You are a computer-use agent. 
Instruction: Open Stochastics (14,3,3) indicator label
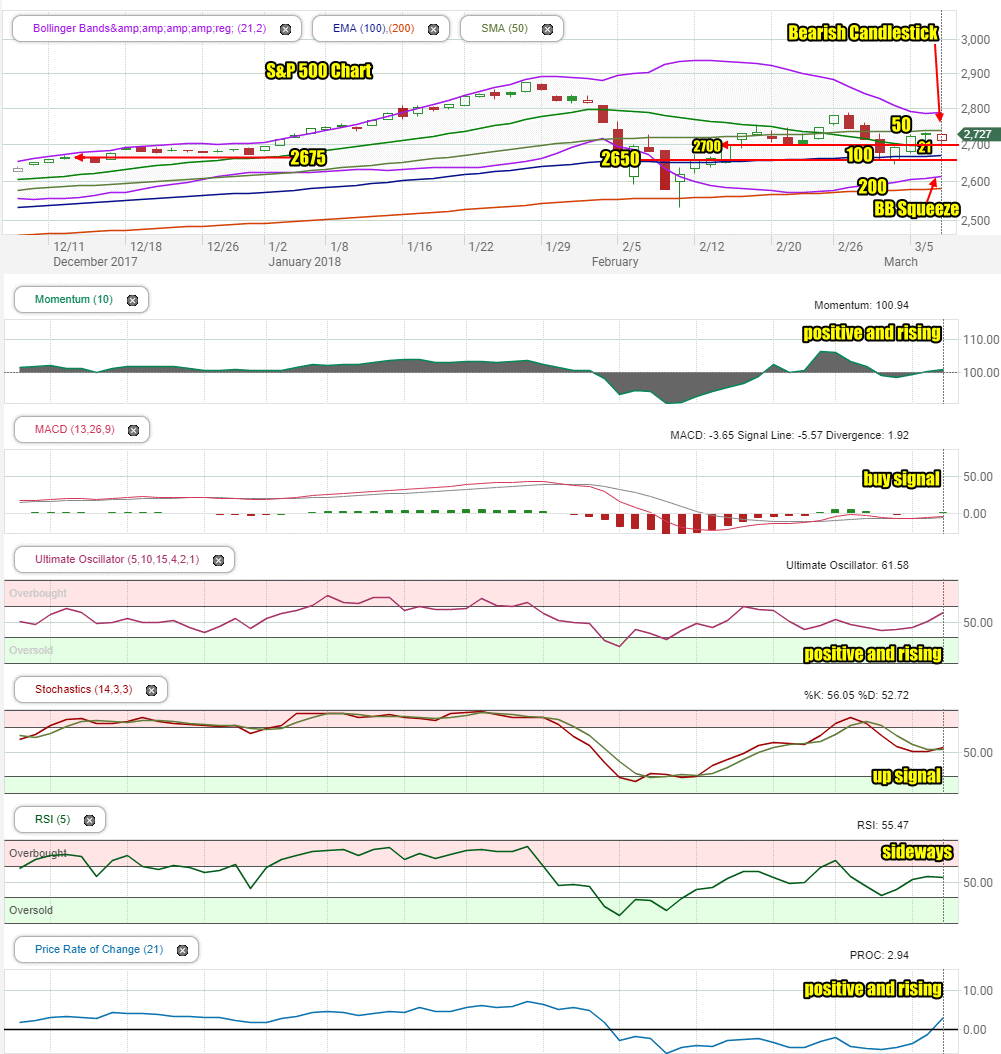83,689
